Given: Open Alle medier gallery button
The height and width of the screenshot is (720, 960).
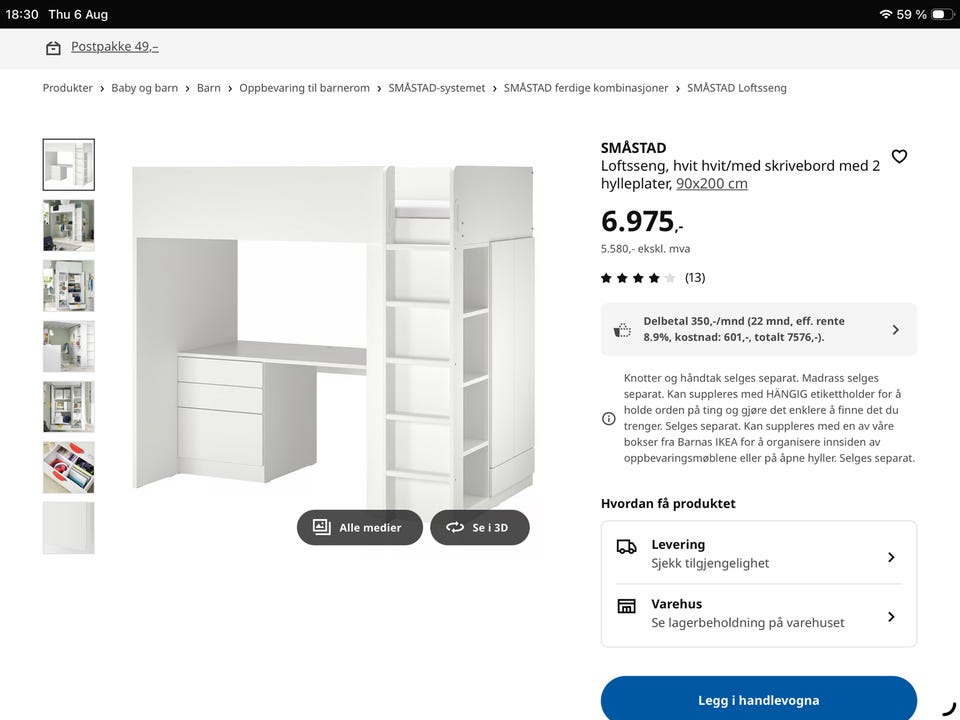Looking at the screenshot, I should (359, 527).
